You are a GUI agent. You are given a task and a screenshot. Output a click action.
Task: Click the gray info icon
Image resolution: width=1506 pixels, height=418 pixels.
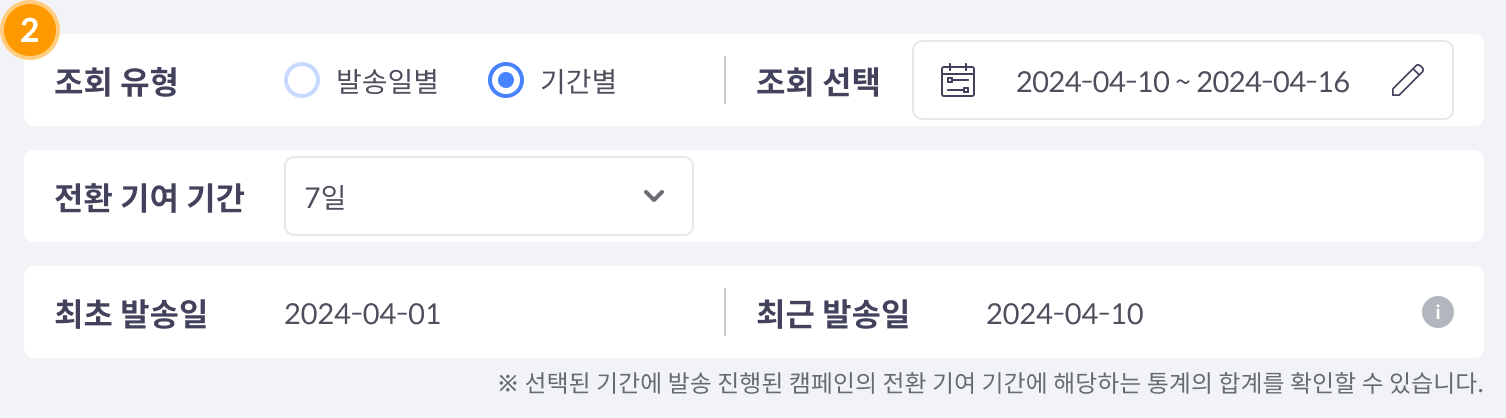click(x=1437, y=313)
